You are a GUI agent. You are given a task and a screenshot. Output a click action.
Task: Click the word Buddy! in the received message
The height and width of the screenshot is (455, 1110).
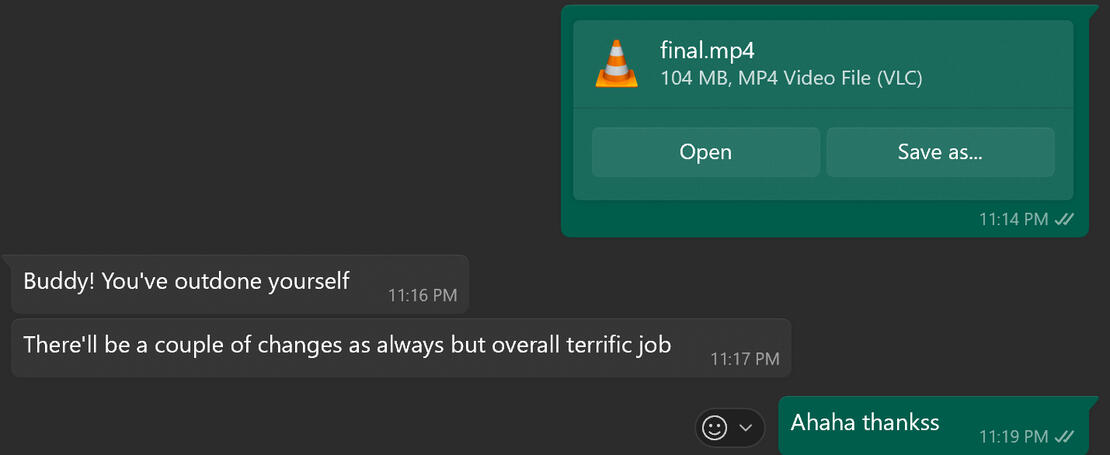(x=59, y=281)
